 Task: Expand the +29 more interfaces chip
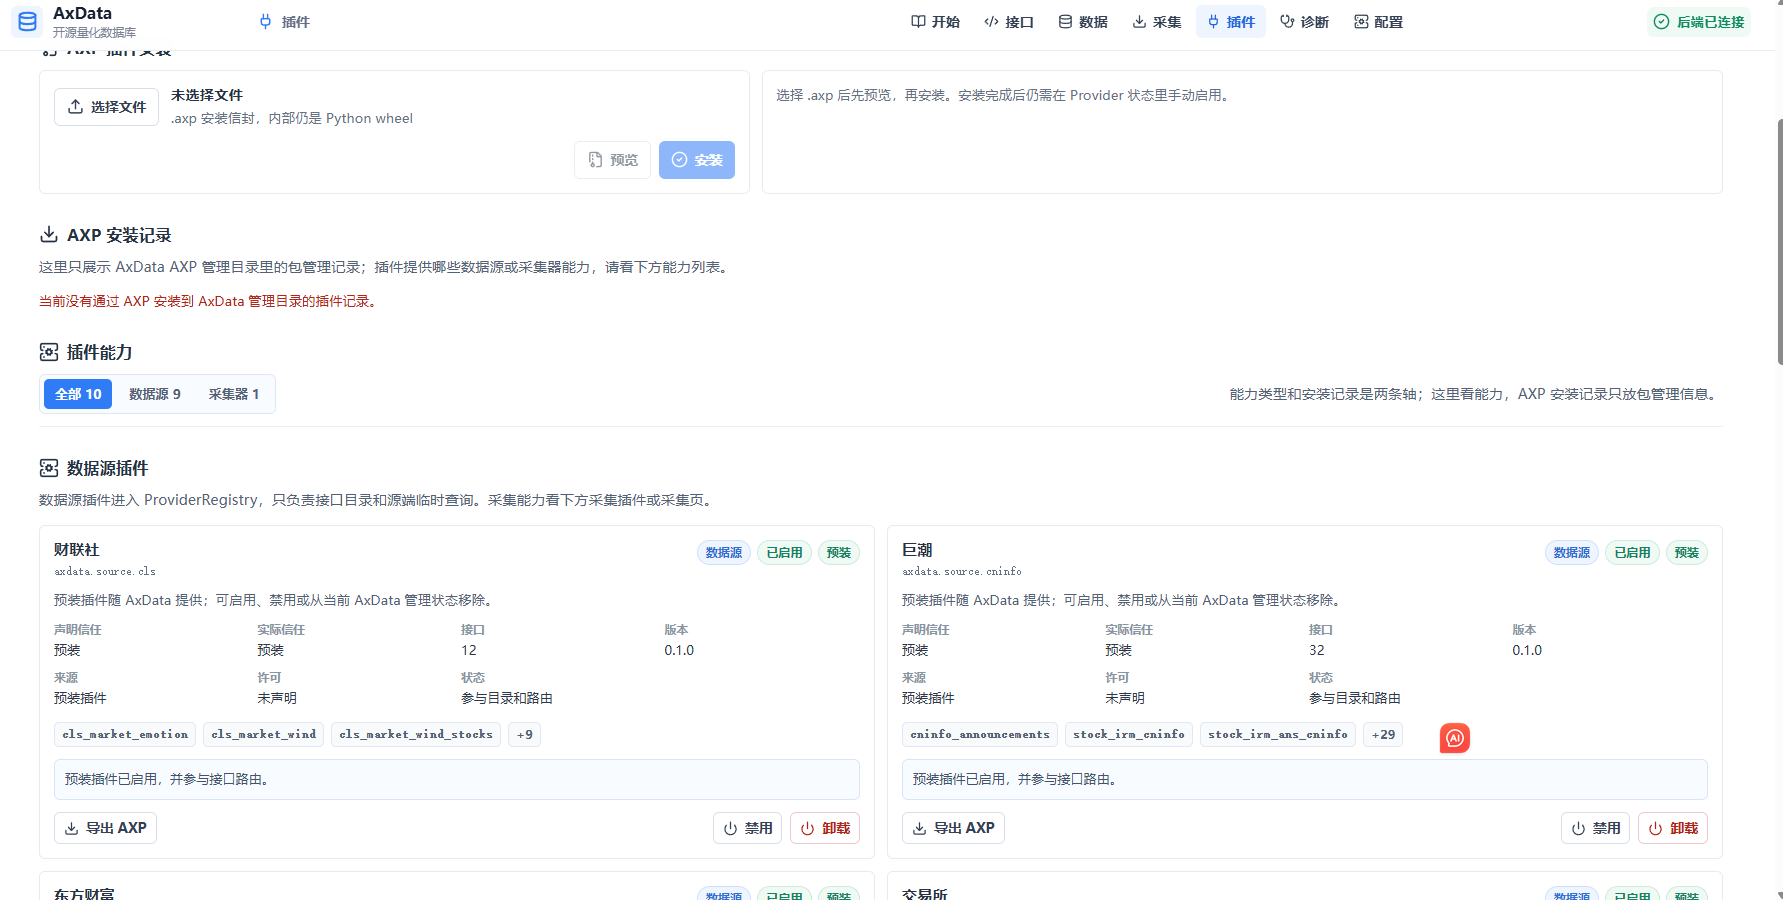1383,735
